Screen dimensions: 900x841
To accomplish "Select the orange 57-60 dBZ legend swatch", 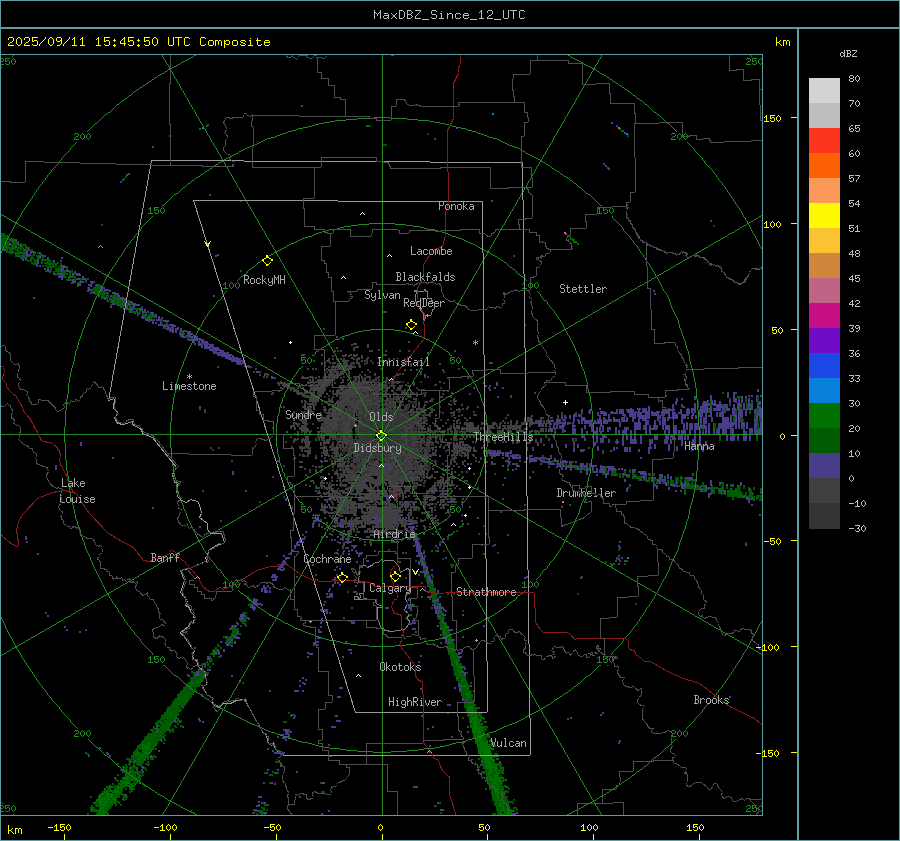I will (x=824, y=165).
